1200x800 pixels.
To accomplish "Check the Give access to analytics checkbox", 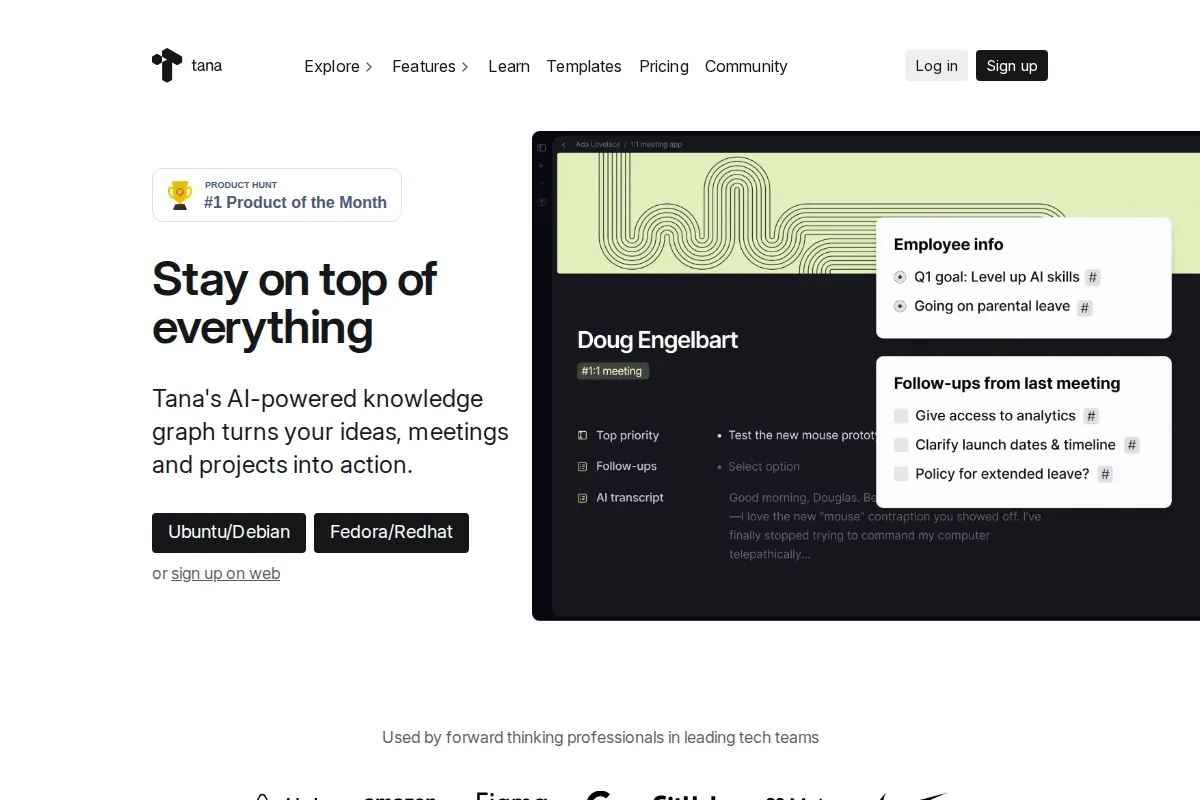I will pos(901,416).
